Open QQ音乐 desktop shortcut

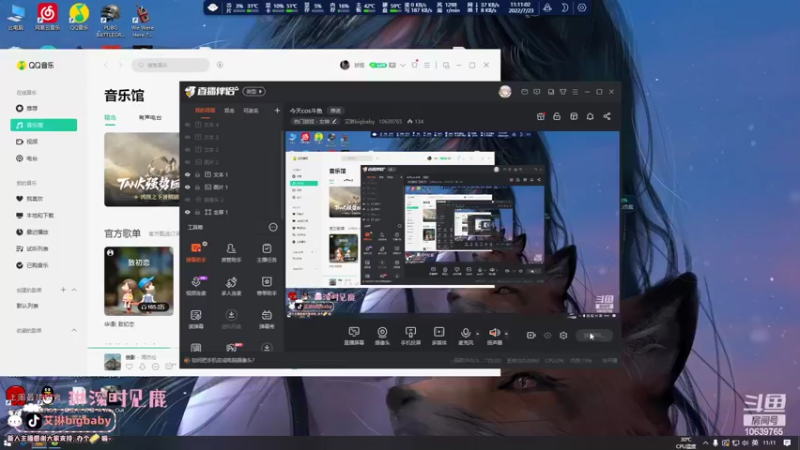[79, 16]
